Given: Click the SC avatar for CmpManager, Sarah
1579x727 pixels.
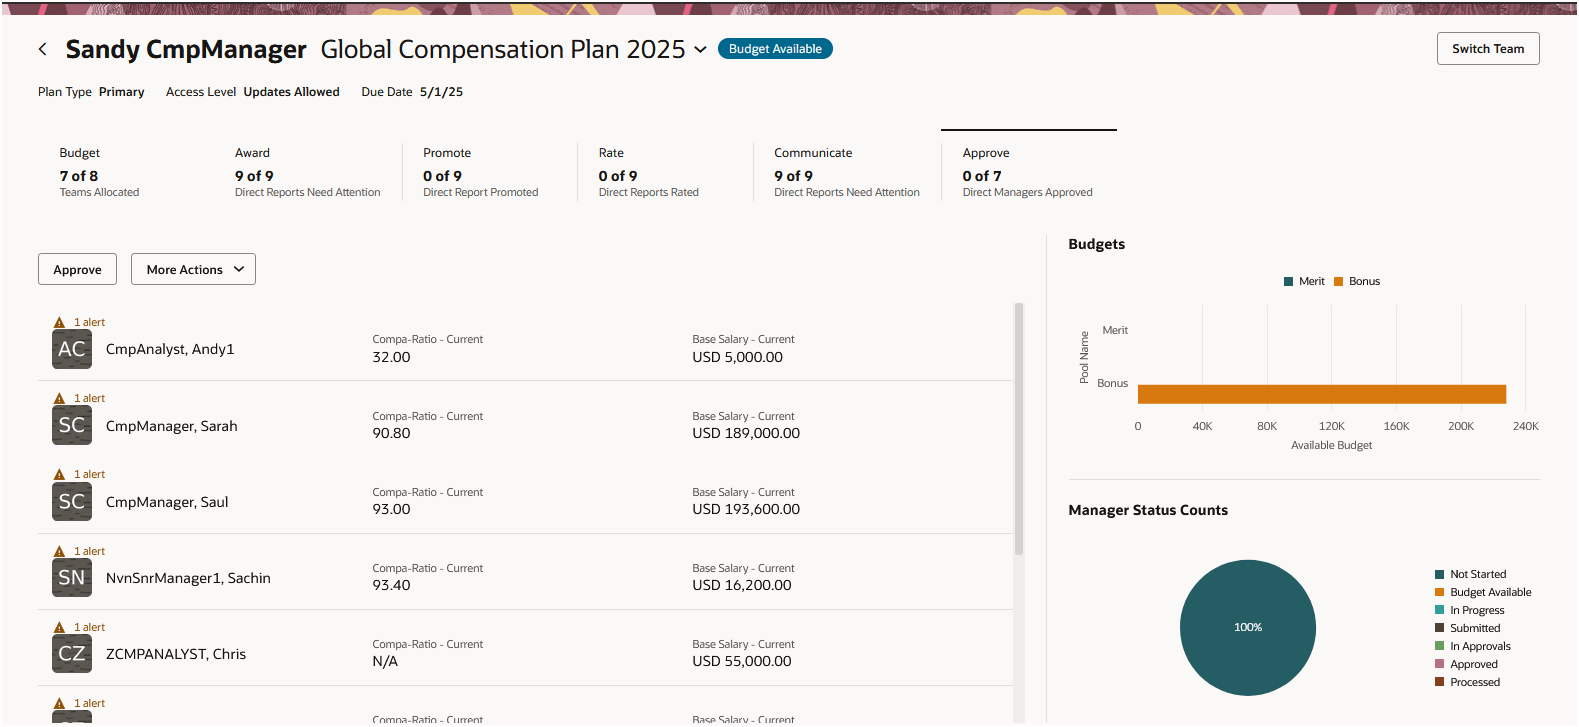Looking at the screenshot, I should pyautogui.click(x=72, y=425).
